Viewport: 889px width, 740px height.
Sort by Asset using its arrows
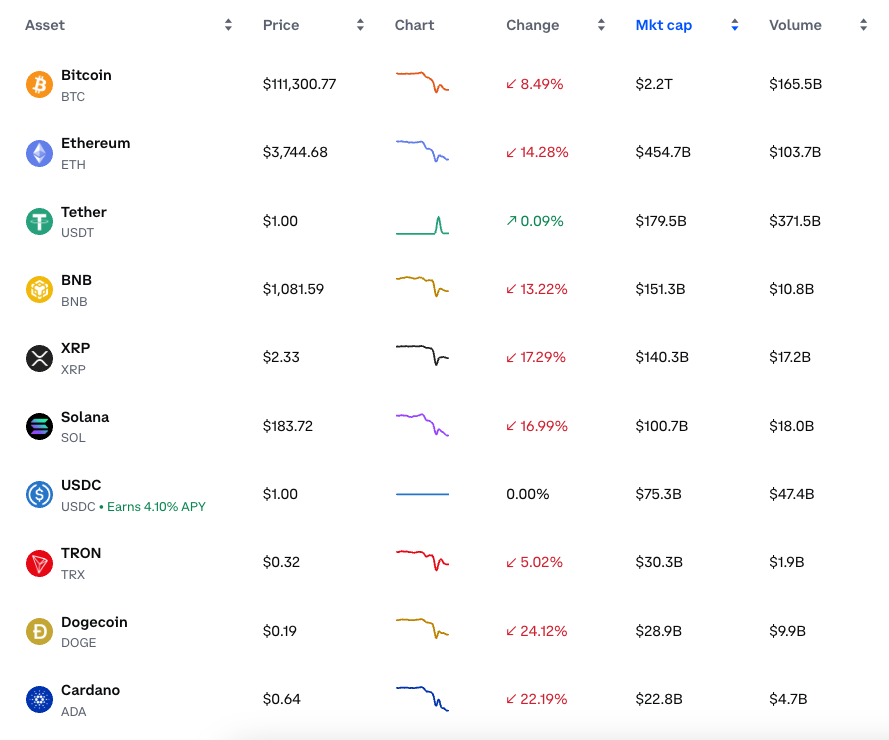[228, 25]
